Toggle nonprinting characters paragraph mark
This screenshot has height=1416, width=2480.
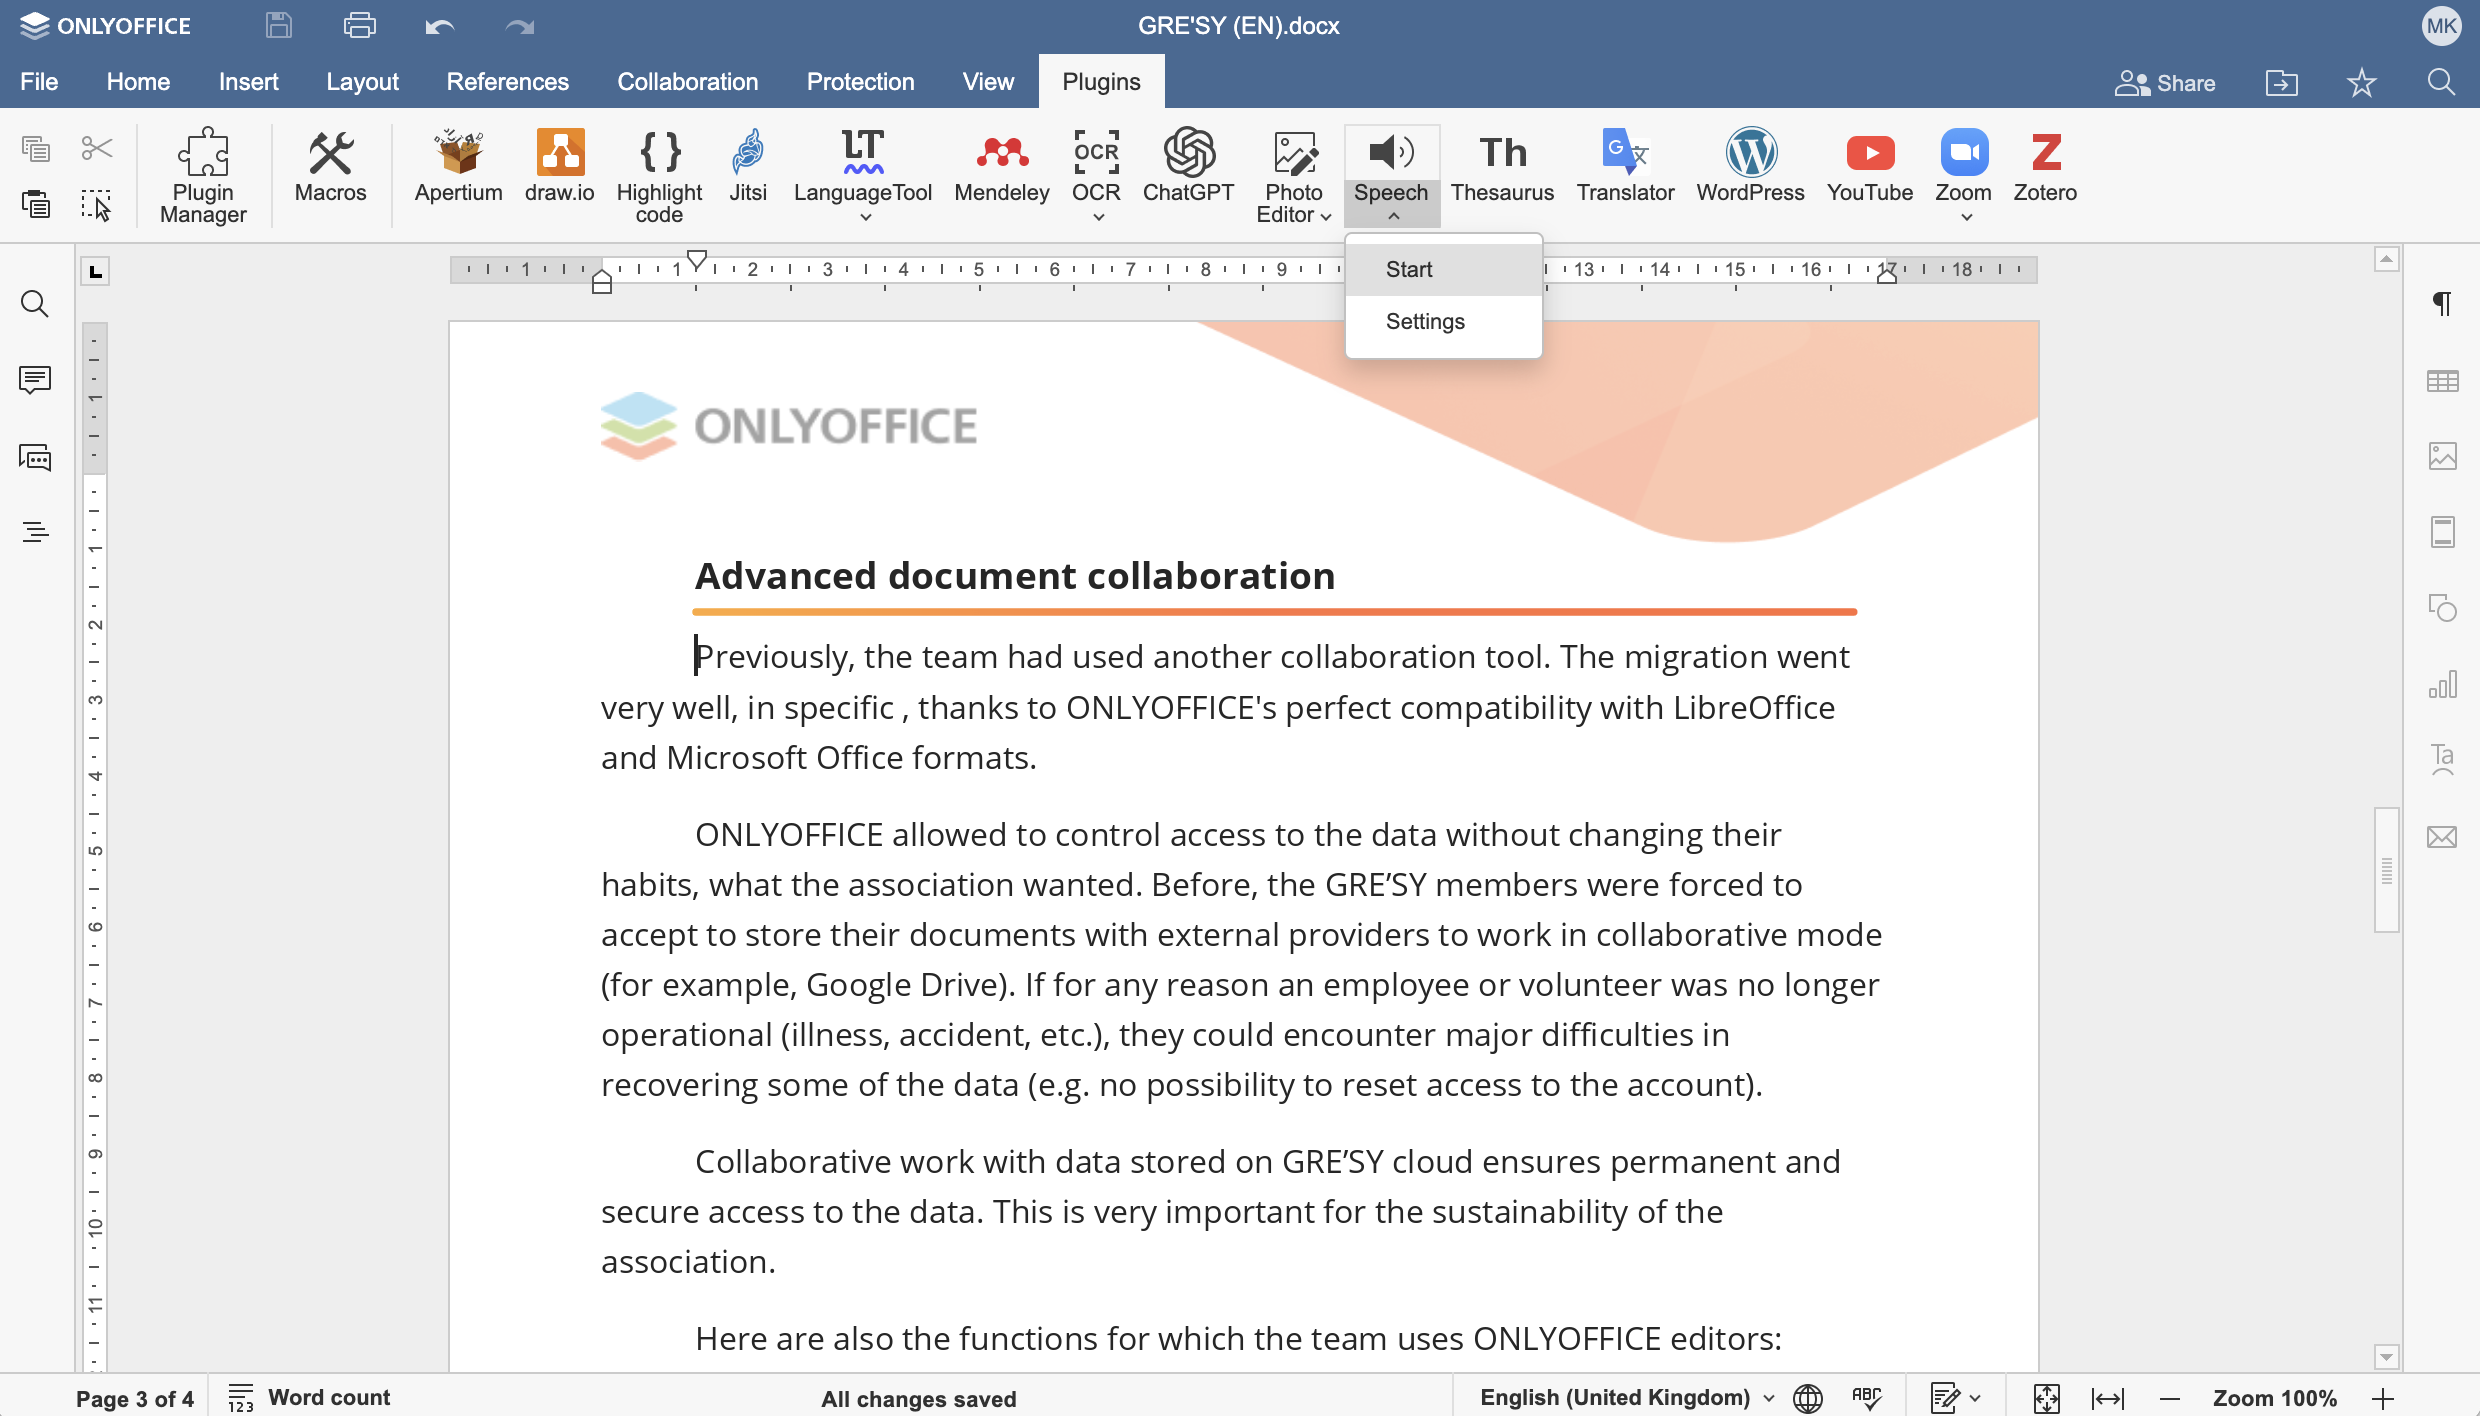[2442, 304]
